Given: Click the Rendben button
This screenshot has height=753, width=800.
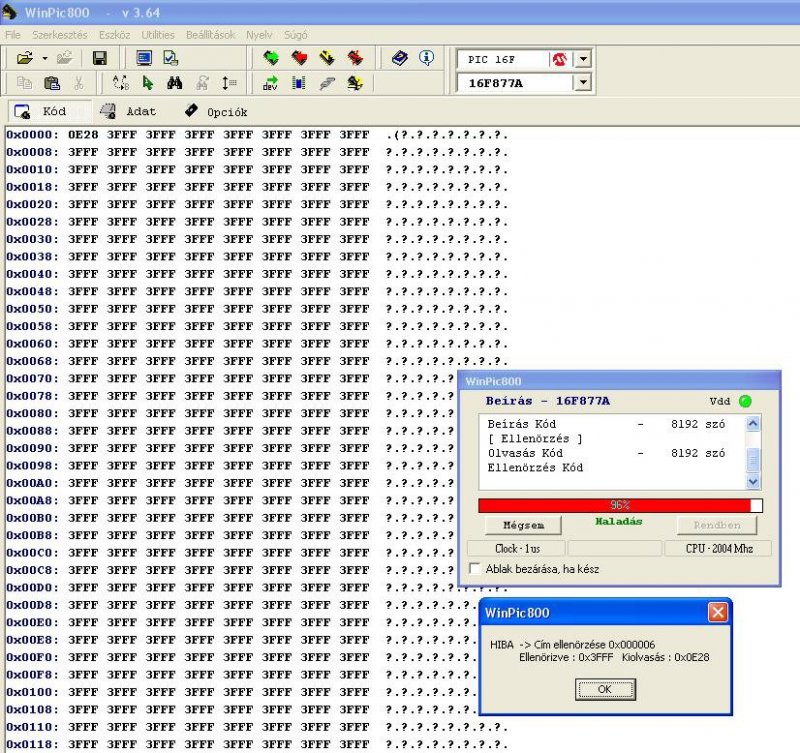Looking at the screenshot, I should click(717, 525).
